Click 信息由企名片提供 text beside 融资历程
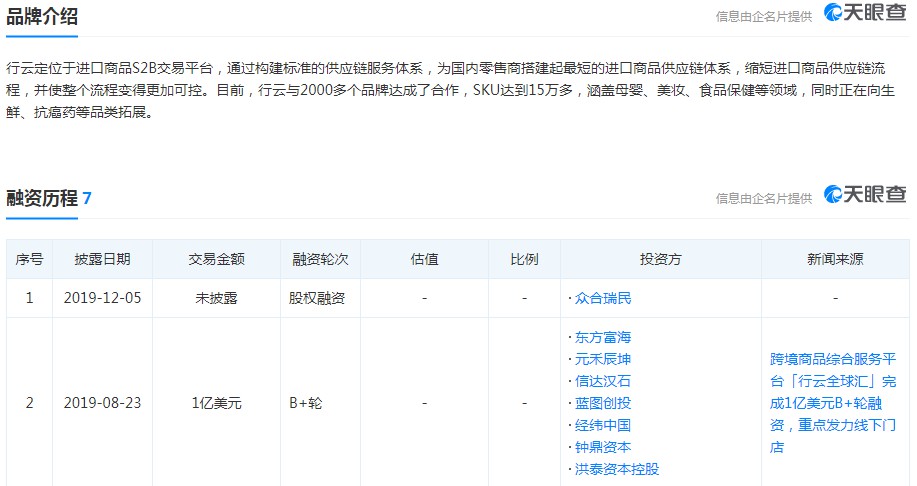Viewport: 917px width, 486px height. click(x=764, y=199)
